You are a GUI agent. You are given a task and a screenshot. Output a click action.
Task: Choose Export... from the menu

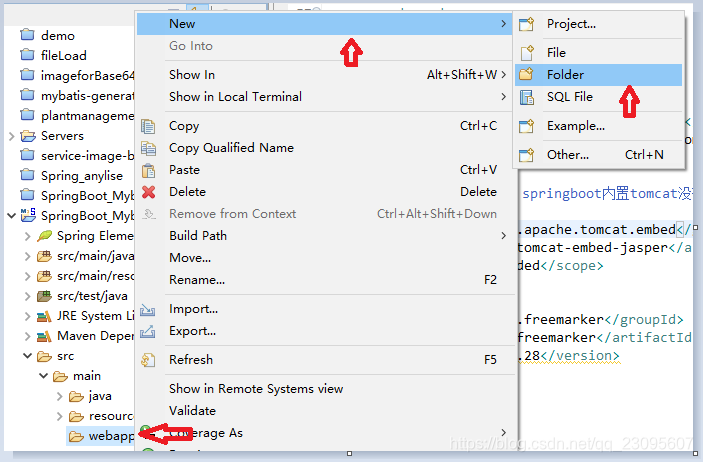pos(325,331)
